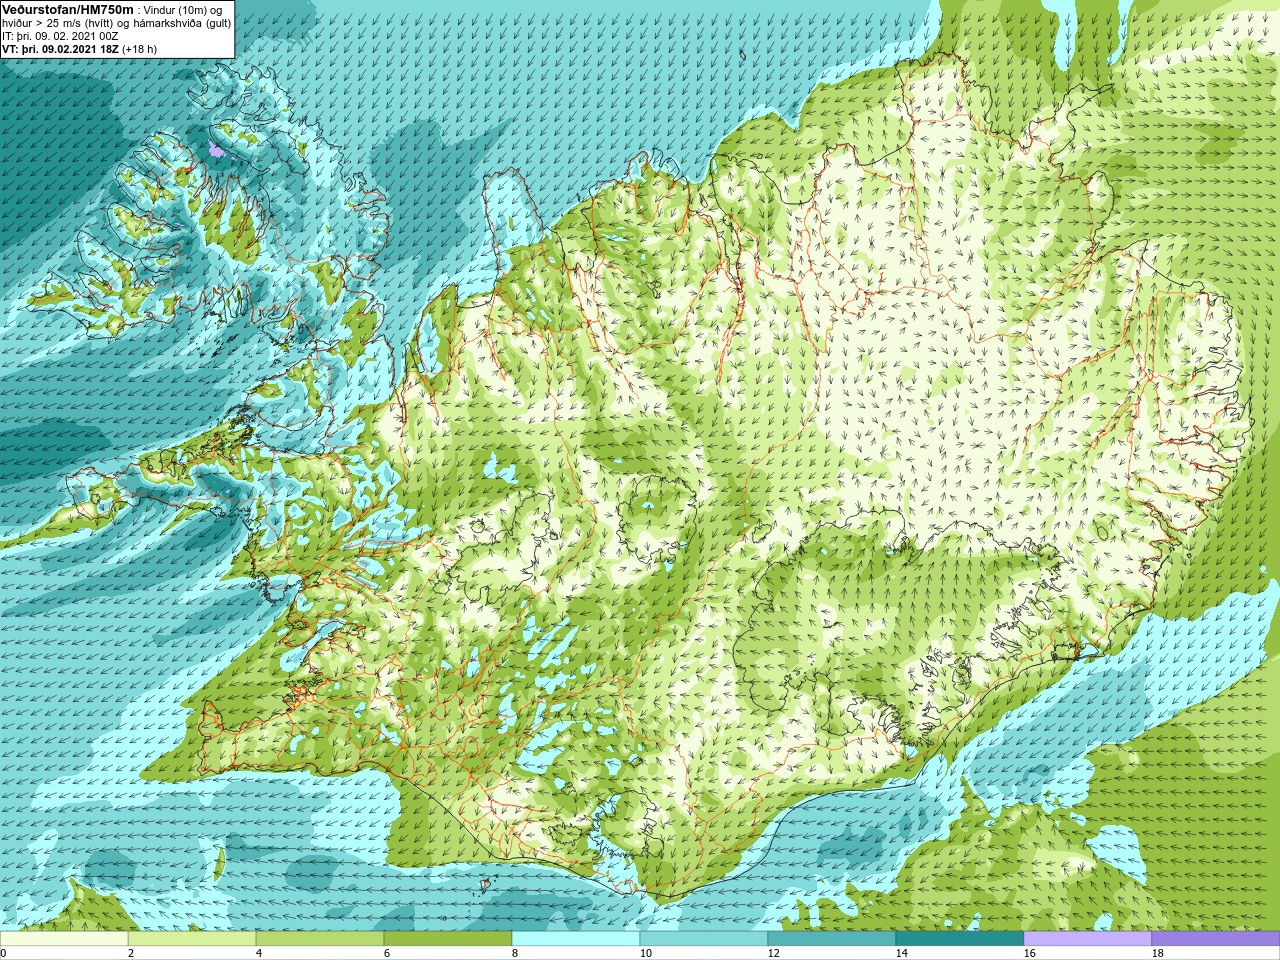
Task: Click the "10" label on the wind scale
Action: point(645,953)
